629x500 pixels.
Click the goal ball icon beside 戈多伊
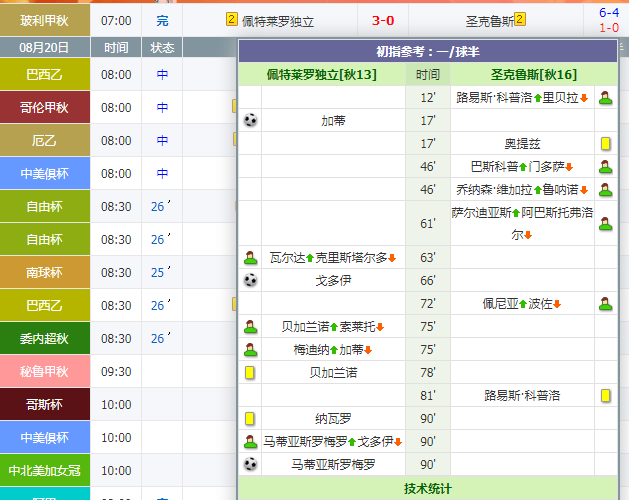(x=250, y=281)
